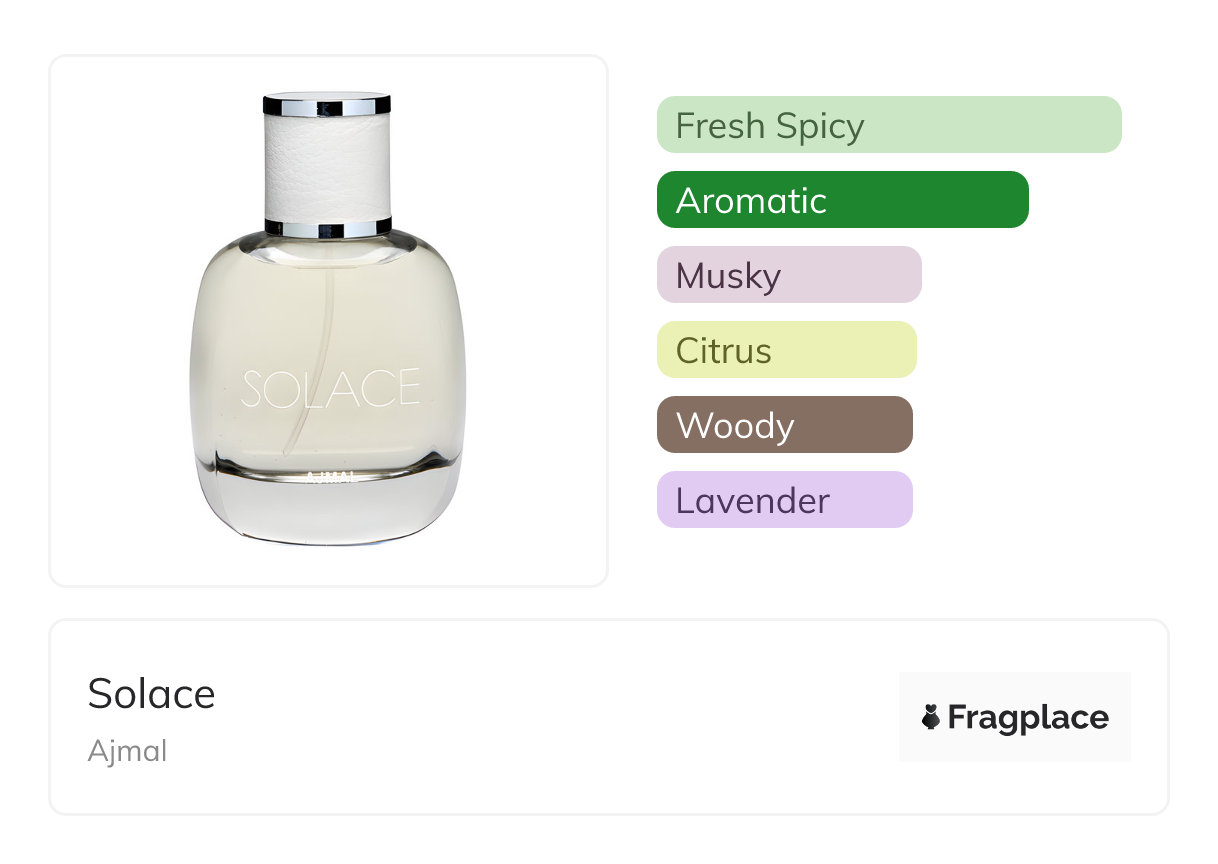The width and height of the screenshot is (1218, 864).
Task: Click the Ajmal brand name below title
Action: click(x=127, y=751)
